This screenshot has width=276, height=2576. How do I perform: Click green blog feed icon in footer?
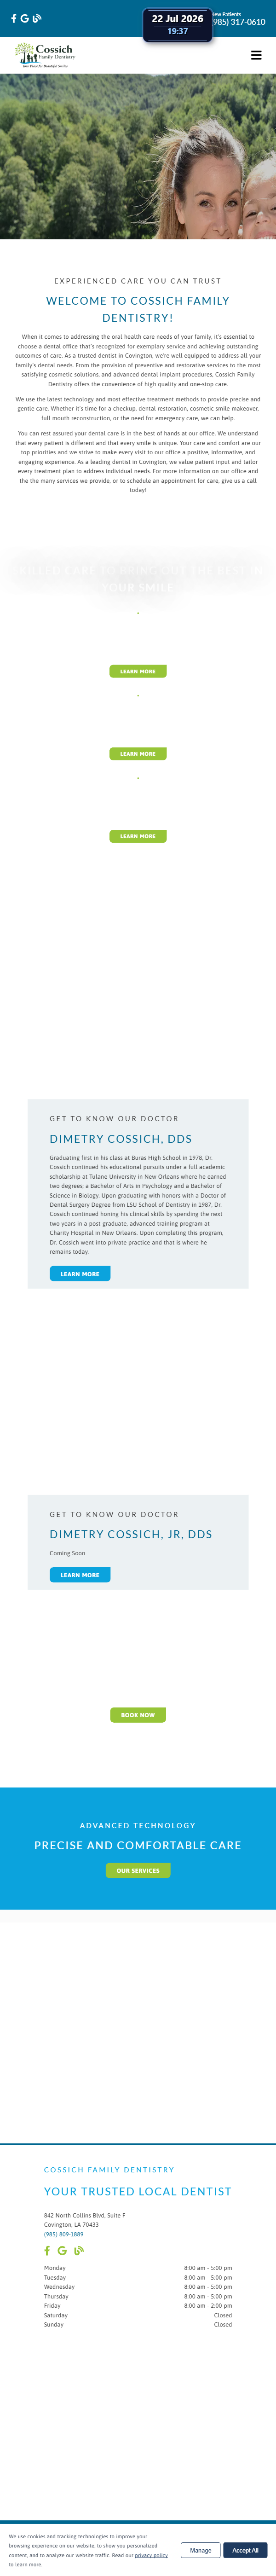pos(79,2250)
